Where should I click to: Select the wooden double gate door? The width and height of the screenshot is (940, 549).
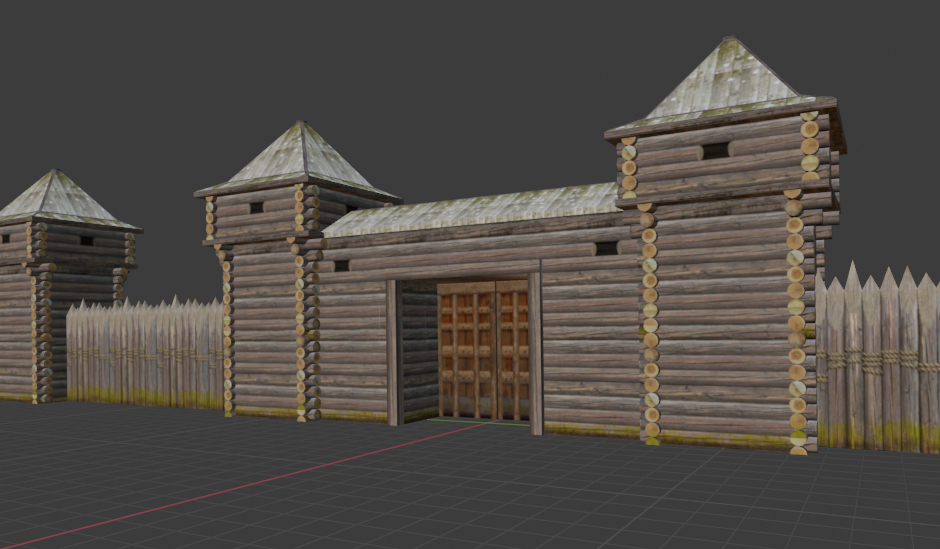tap(483, 352)
